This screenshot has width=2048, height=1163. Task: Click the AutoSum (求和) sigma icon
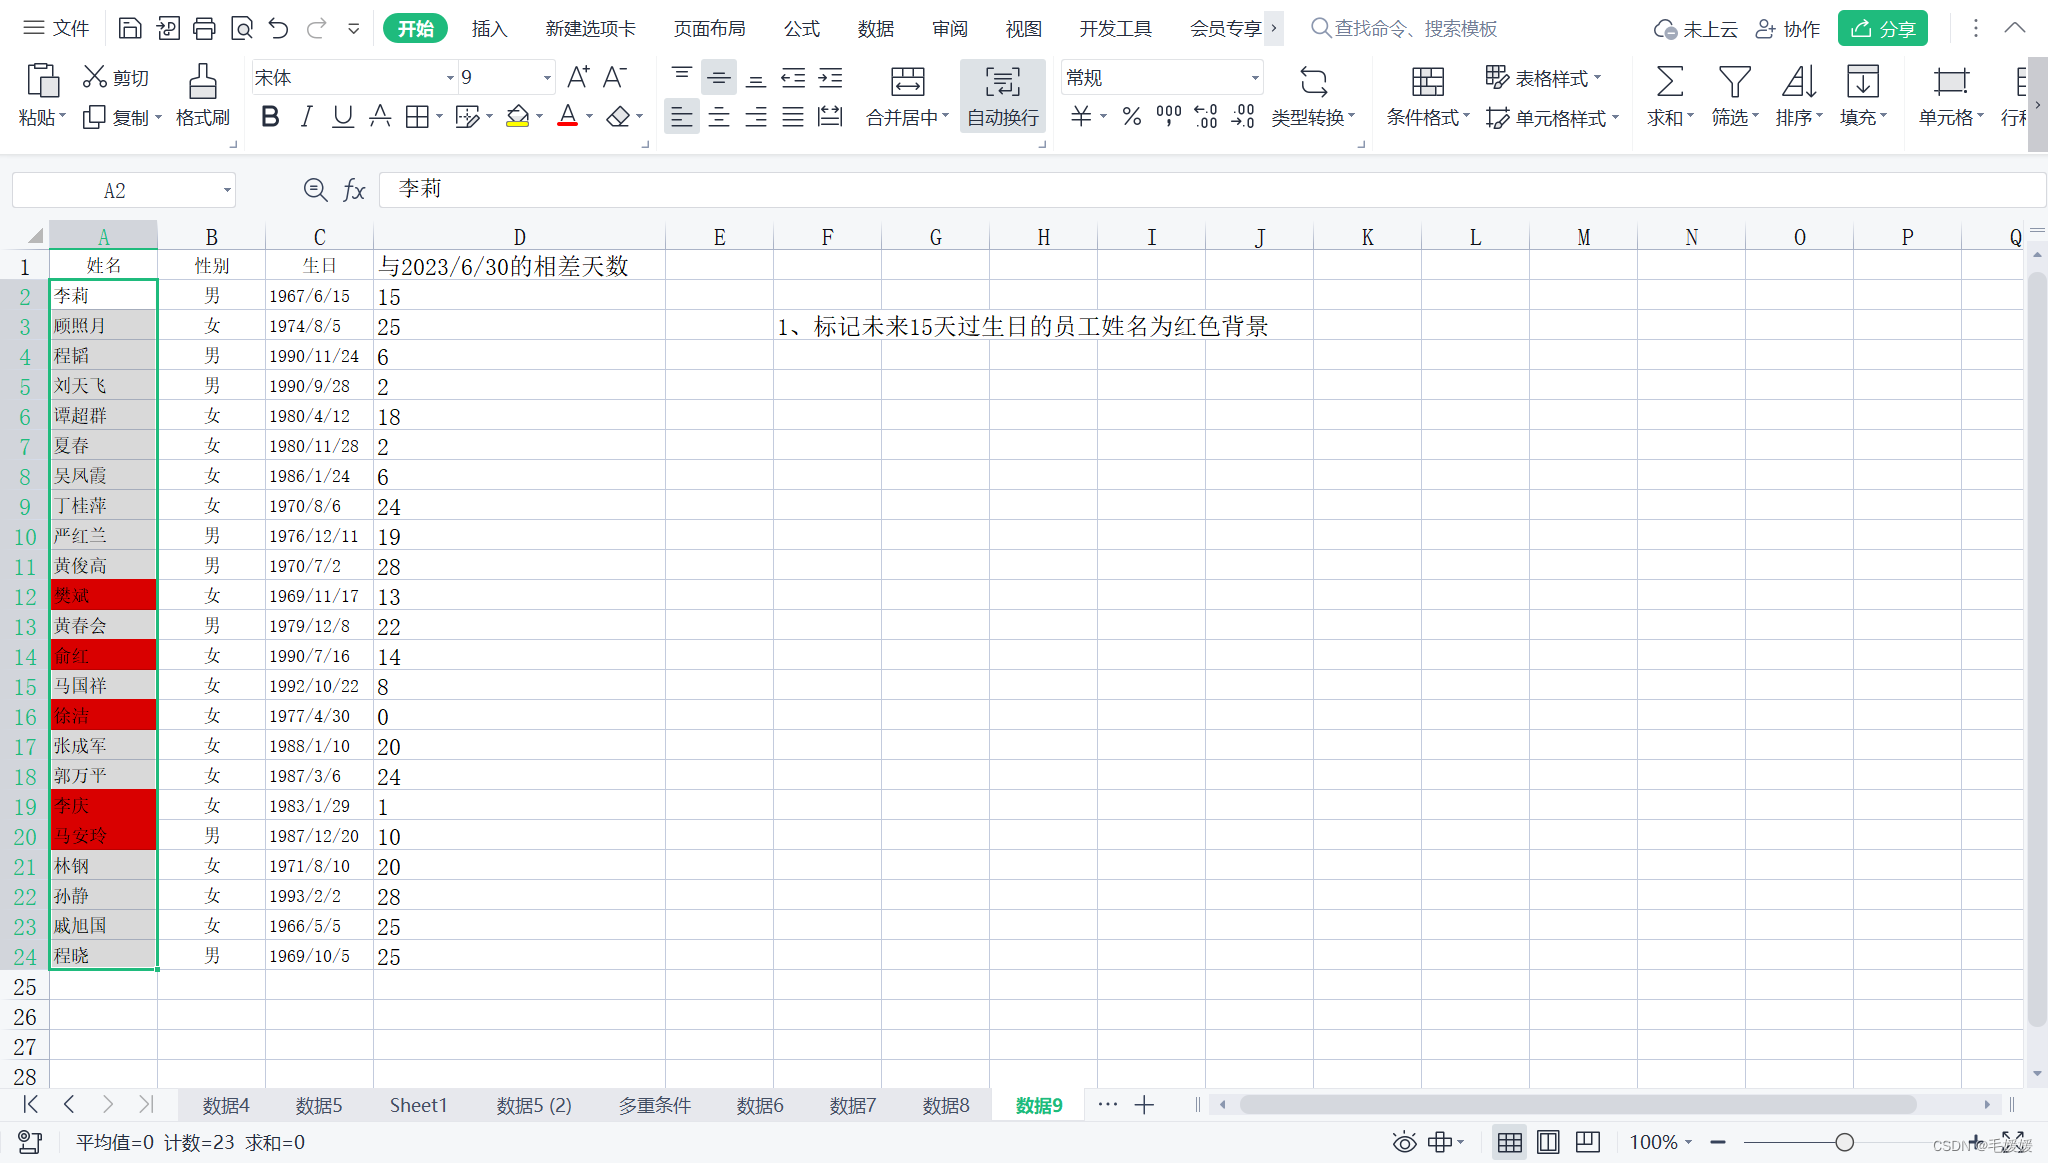pos(1669,82)
